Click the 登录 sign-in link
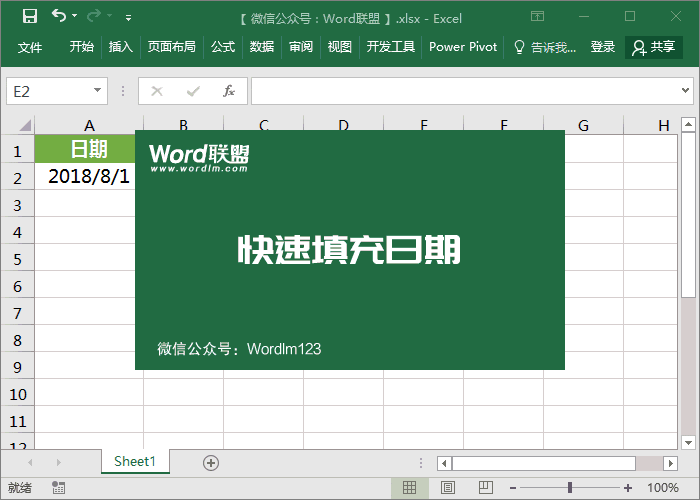The width and height of the screenshot is (700, 500). click(603, 47)
